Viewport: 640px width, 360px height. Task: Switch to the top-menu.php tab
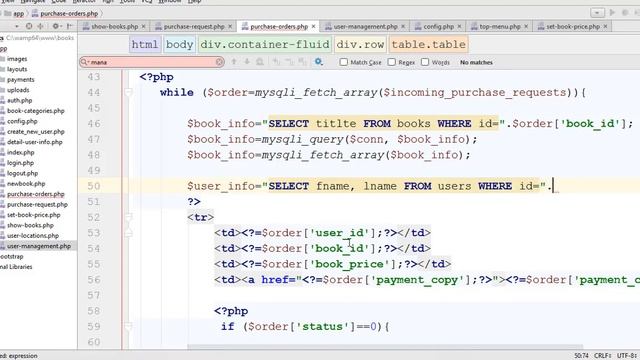500,26
